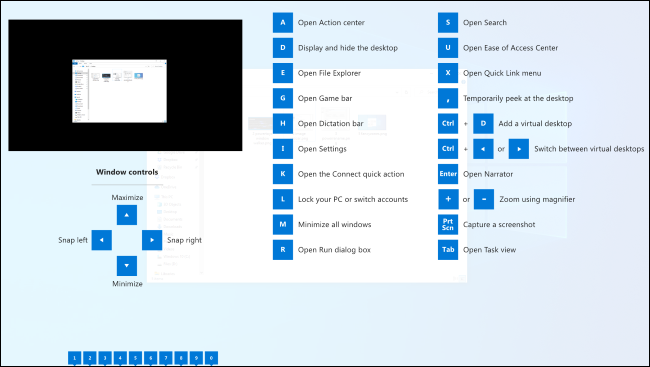
Task: Click the M key tile for Minimize all windows
Action: click(x=283, y=224)
